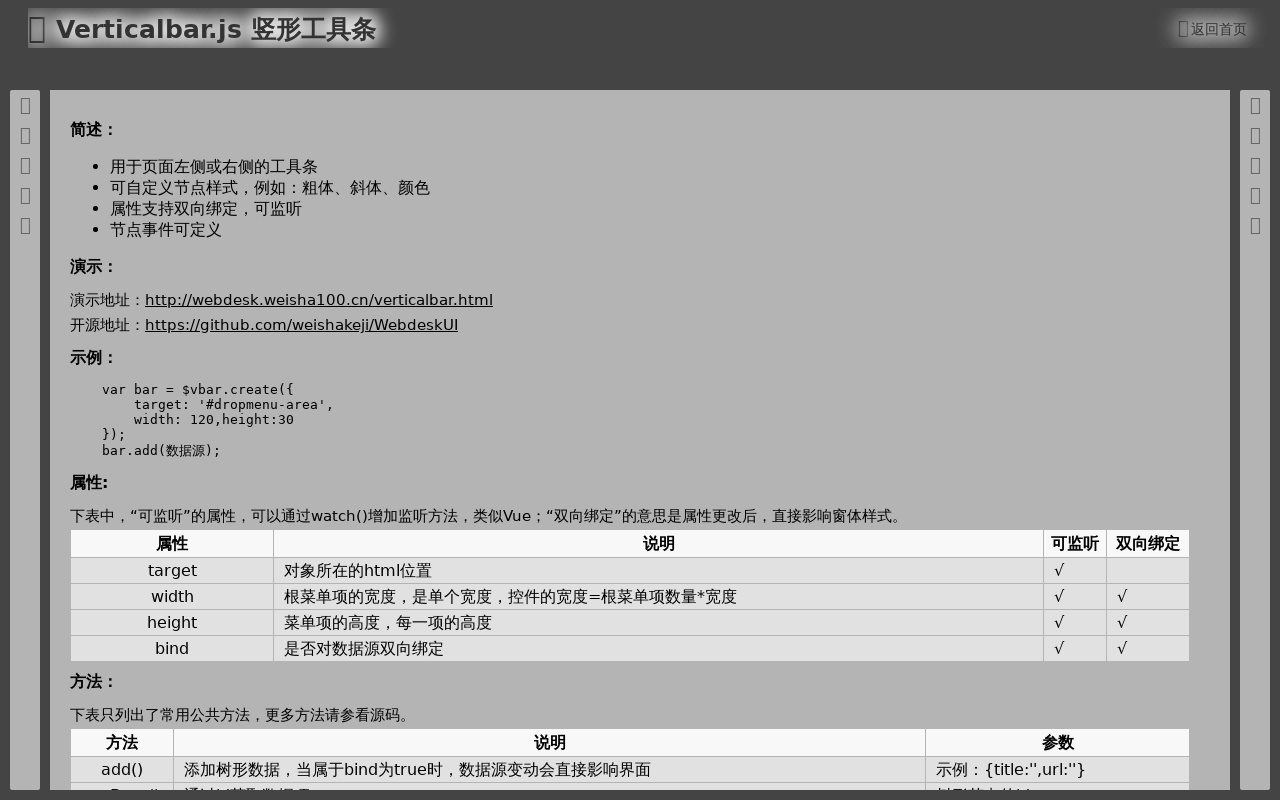Click the second icon in left vertical bar
This screenshot has width=1280, height=800.
(x=25, y=136)
